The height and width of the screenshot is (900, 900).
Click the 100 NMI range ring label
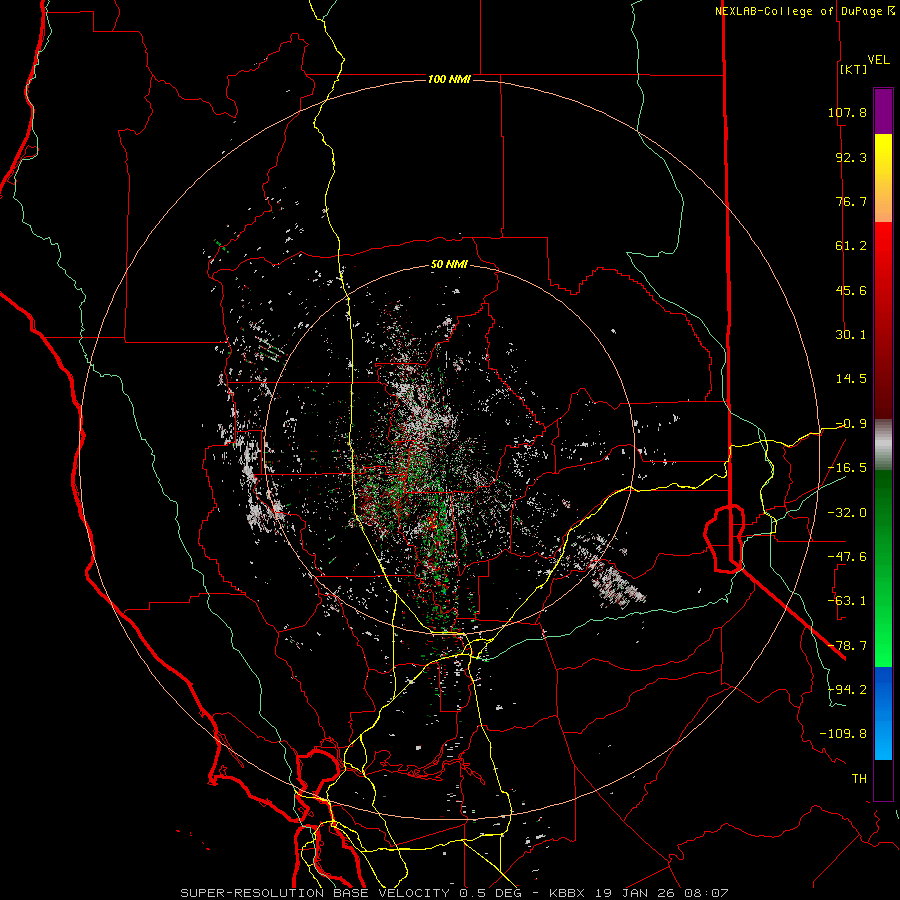point(449,79)
